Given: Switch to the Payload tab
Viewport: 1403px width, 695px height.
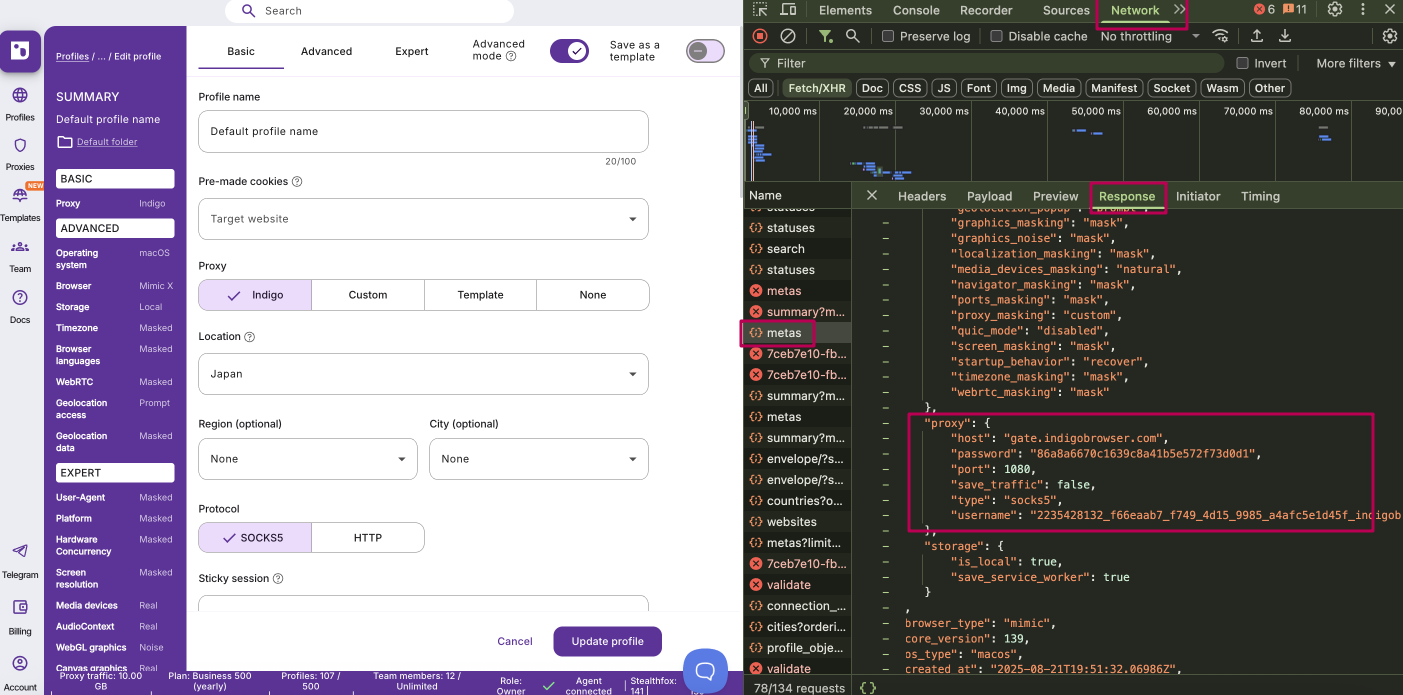Looking at the screenshot, I should pos(989,196).
